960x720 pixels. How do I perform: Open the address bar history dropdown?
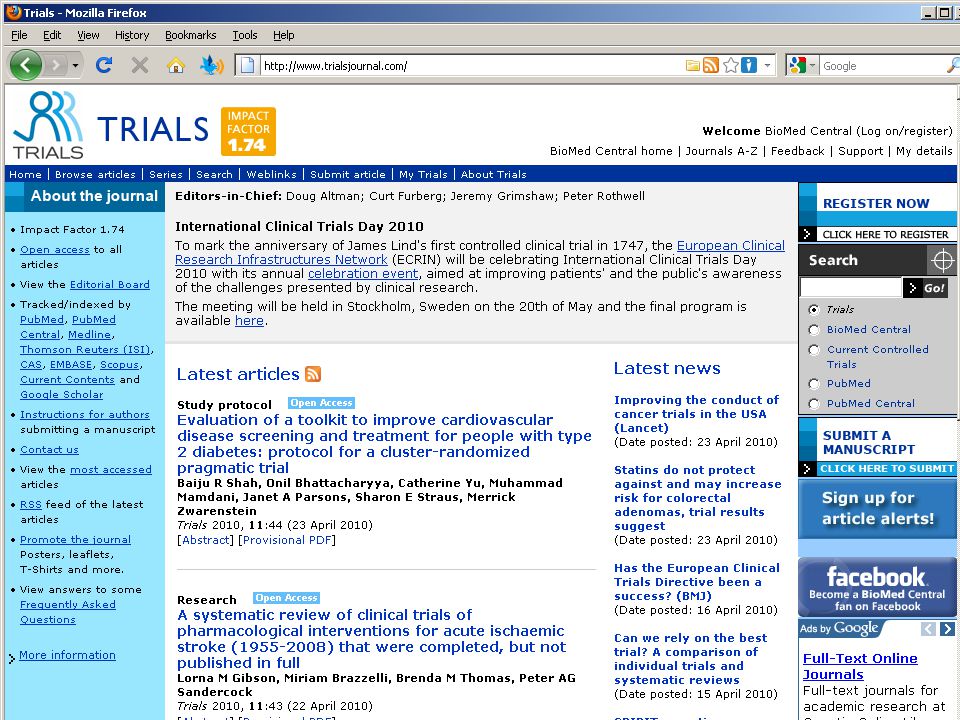click(x=767, y=65)
